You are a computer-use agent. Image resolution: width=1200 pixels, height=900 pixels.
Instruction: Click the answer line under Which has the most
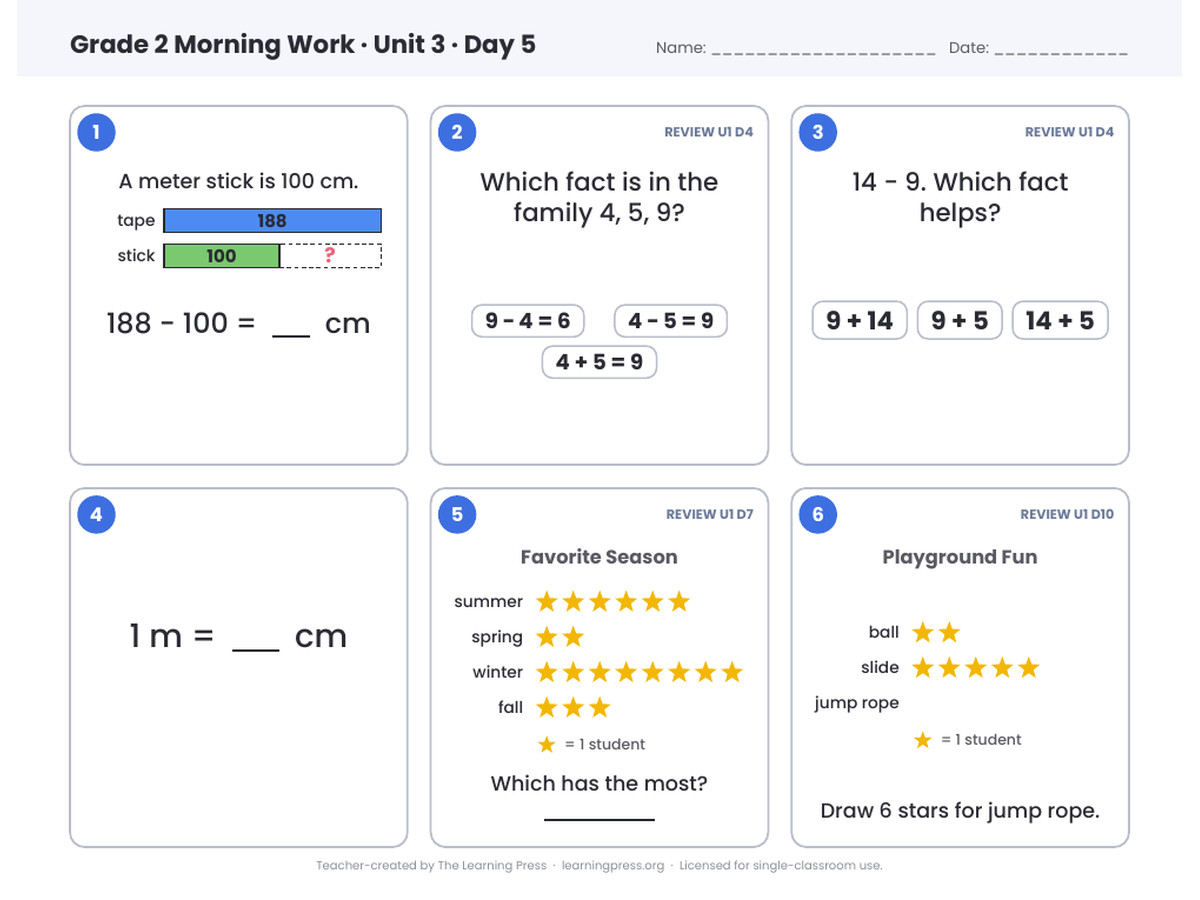click(x=599, y=820)
